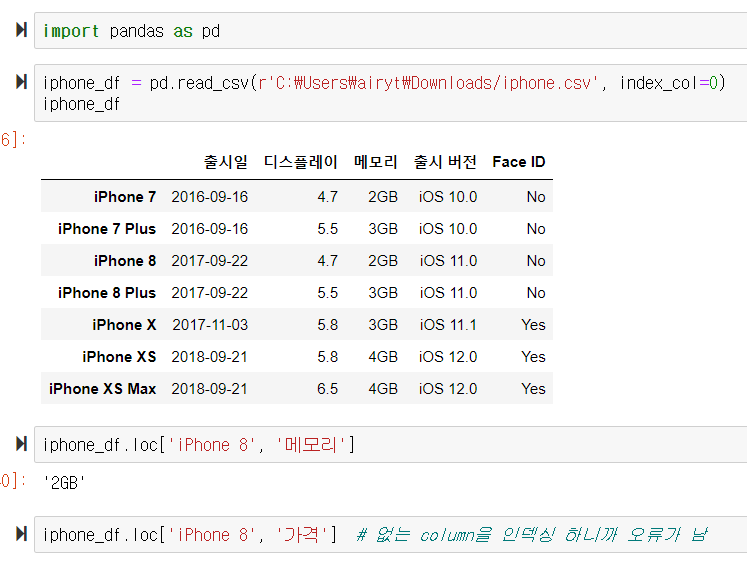Screen dimensions: 747x570
Task: Click the iPhone 7 Plus row label
Action: pyautogui.click(x=107, y=229)
